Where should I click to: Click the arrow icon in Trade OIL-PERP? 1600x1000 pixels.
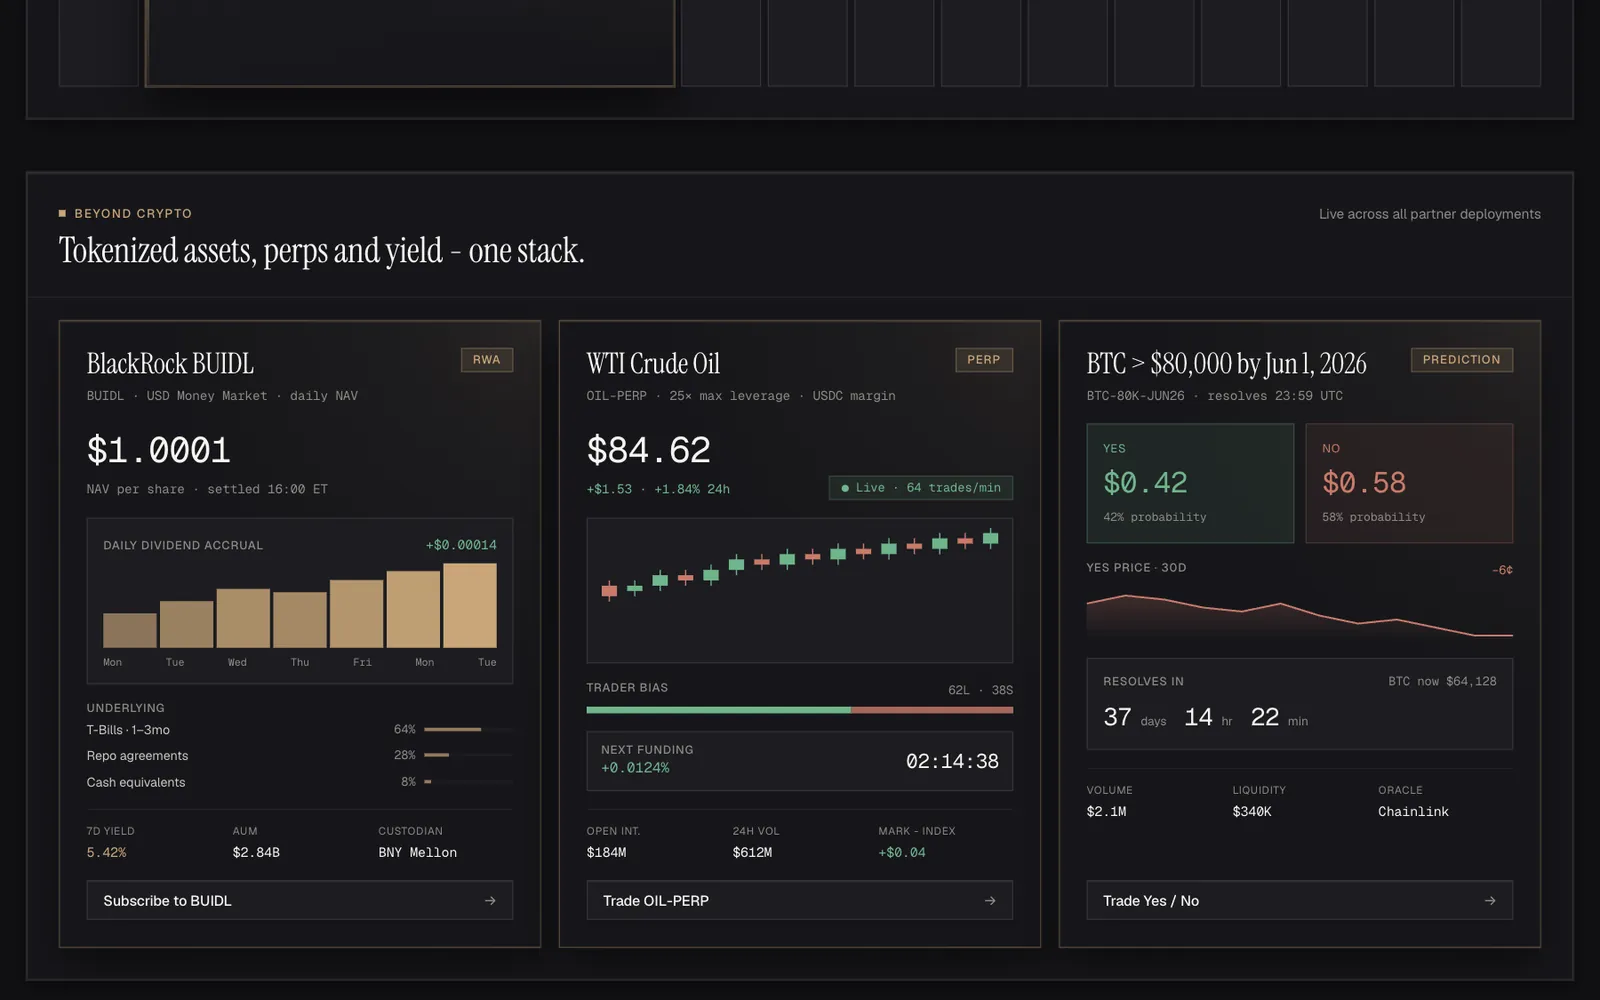pos(990,901)
